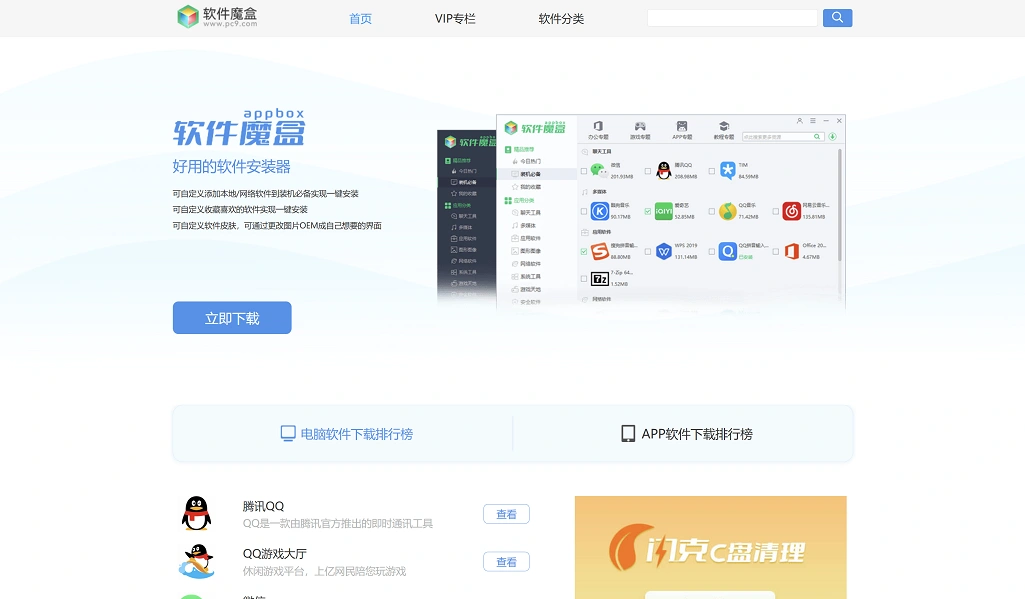Uncheck the 搜狗拼音 input method checkbox
The height and width of the screenshot is (599, 1025).
click(583, 251)
